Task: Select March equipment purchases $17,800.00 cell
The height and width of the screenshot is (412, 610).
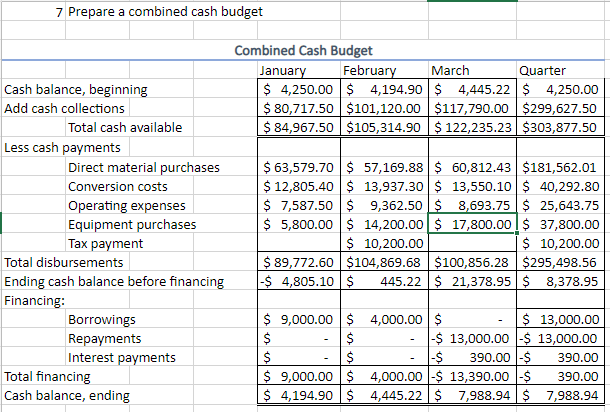Action: tap(473, 224)
